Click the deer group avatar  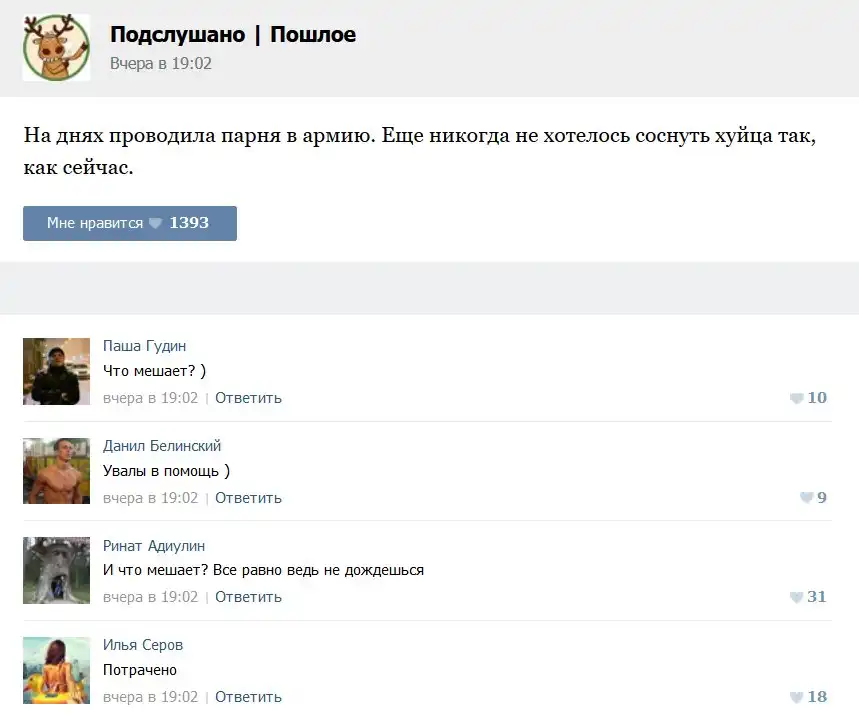[56, 48]
